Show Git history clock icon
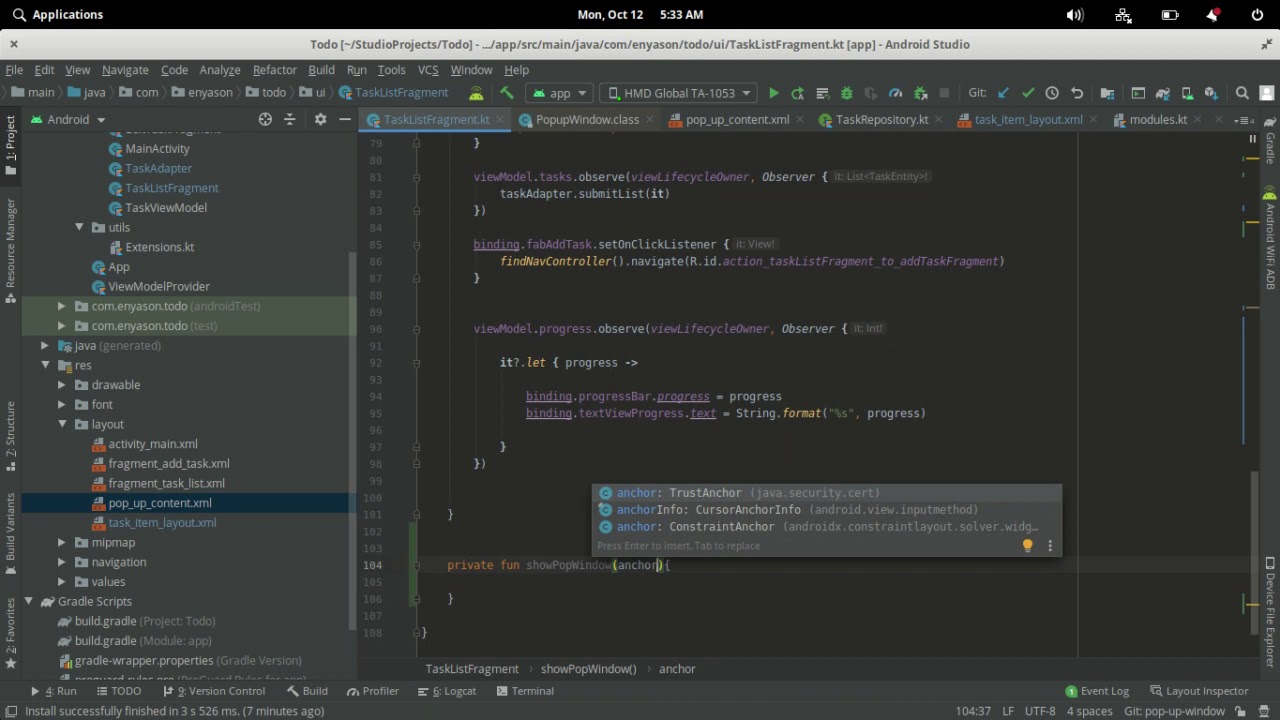Viewport: 1280px width, 720px height. [1052, 93]
